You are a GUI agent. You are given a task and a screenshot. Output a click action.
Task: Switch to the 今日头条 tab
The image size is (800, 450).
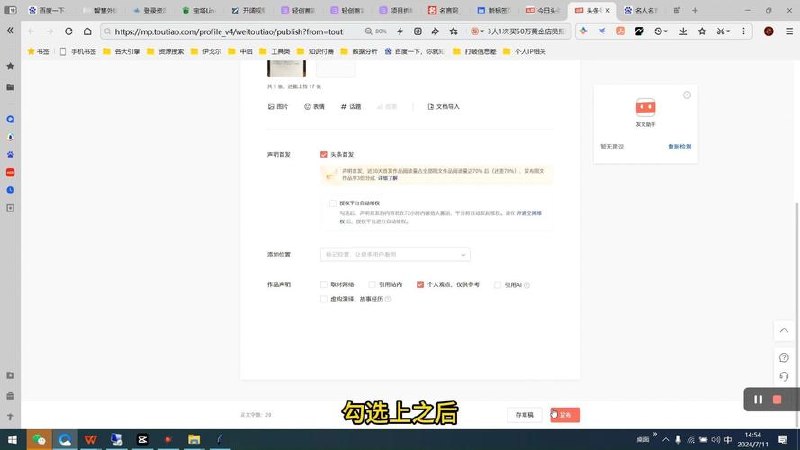[x=542, y=10]
